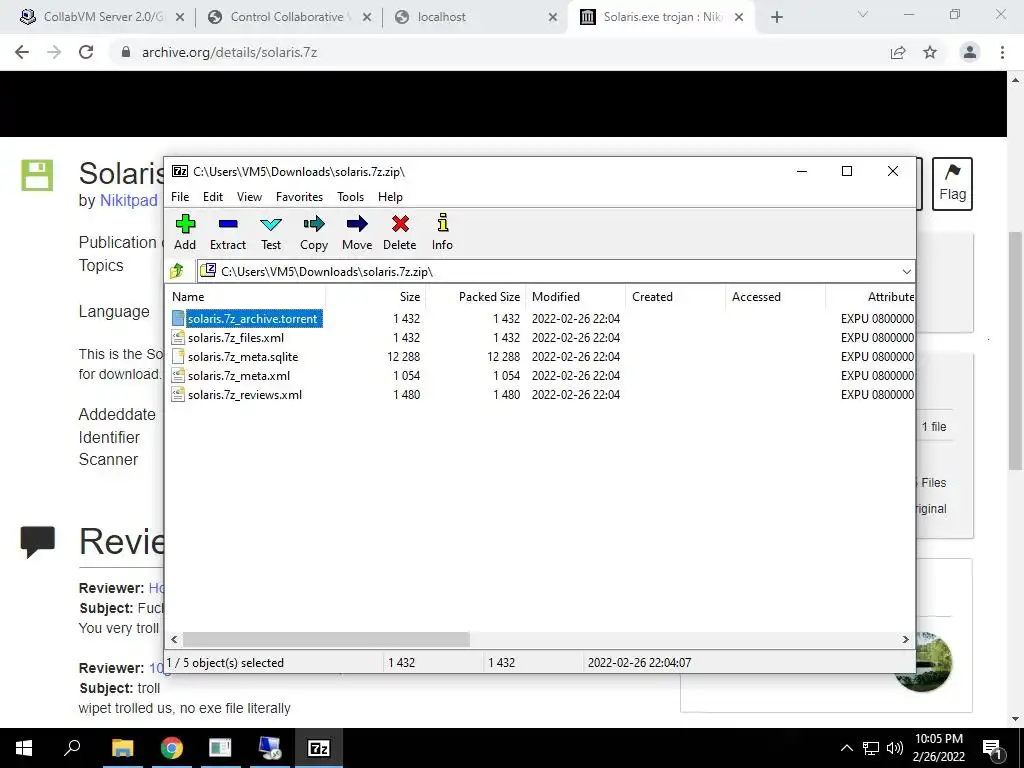Click the Add toolbar icon in 7-Zip
The height and width of the screenshot is (768, 1024).
pyautogui.click(x=185, y=232)
